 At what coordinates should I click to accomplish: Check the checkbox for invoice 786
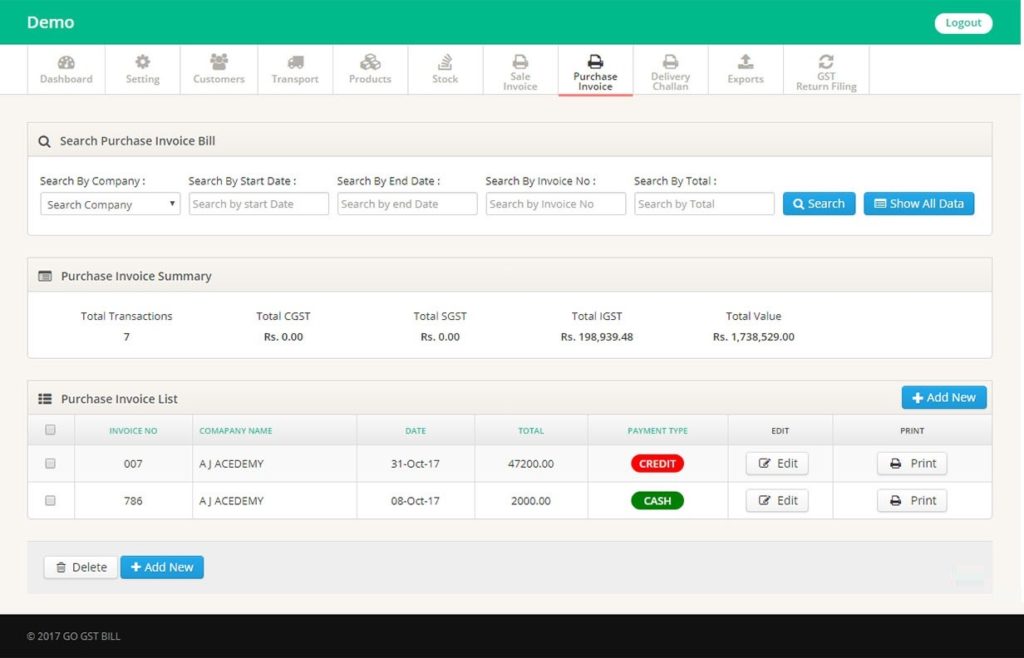[x=51, y=500]
